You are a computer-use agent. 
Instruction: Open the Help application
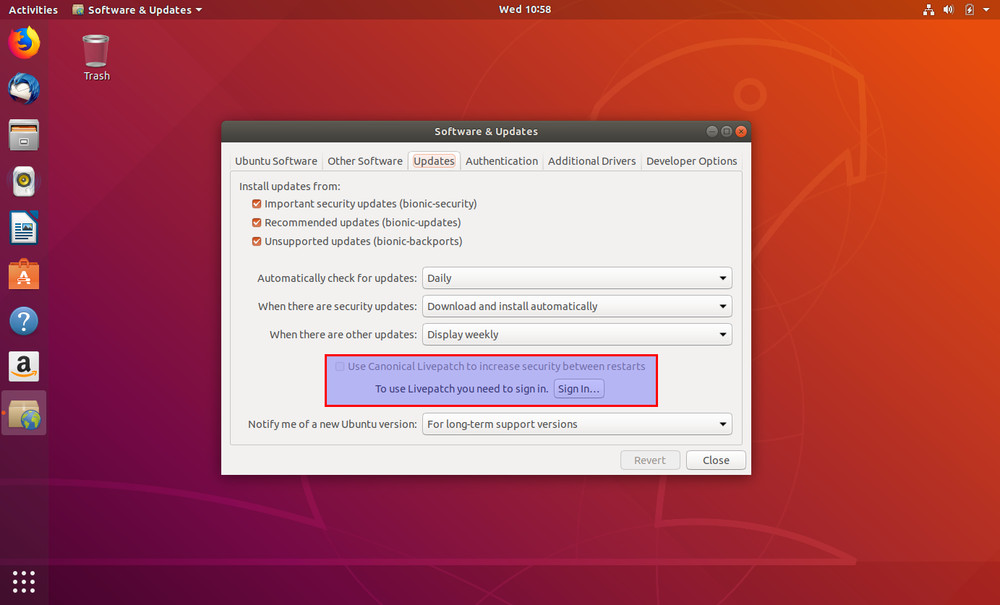[23, 319]
